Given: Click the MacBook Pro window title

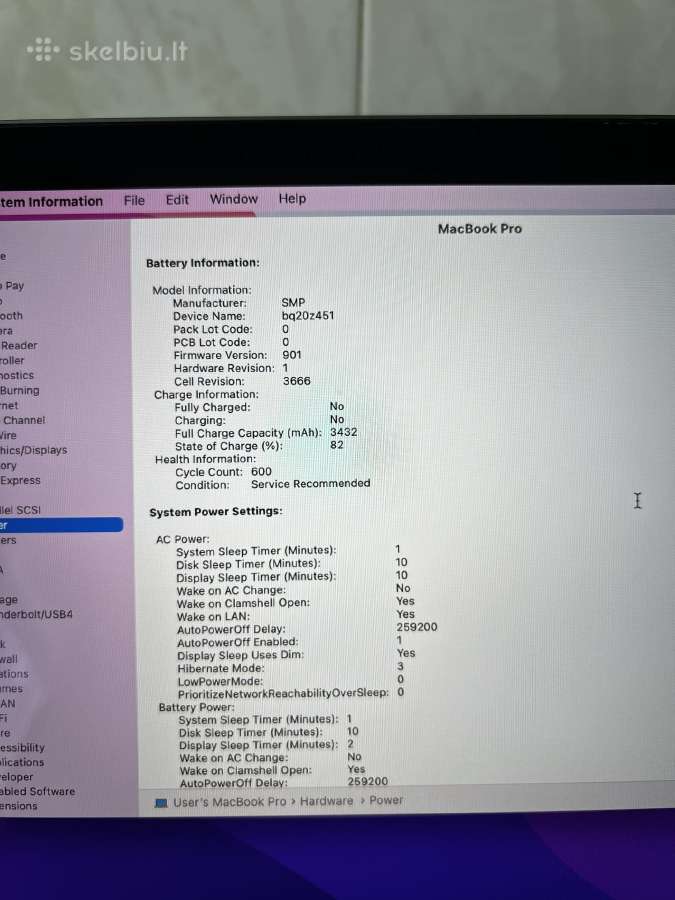Looking at the screenshot, I should [480, 228].
